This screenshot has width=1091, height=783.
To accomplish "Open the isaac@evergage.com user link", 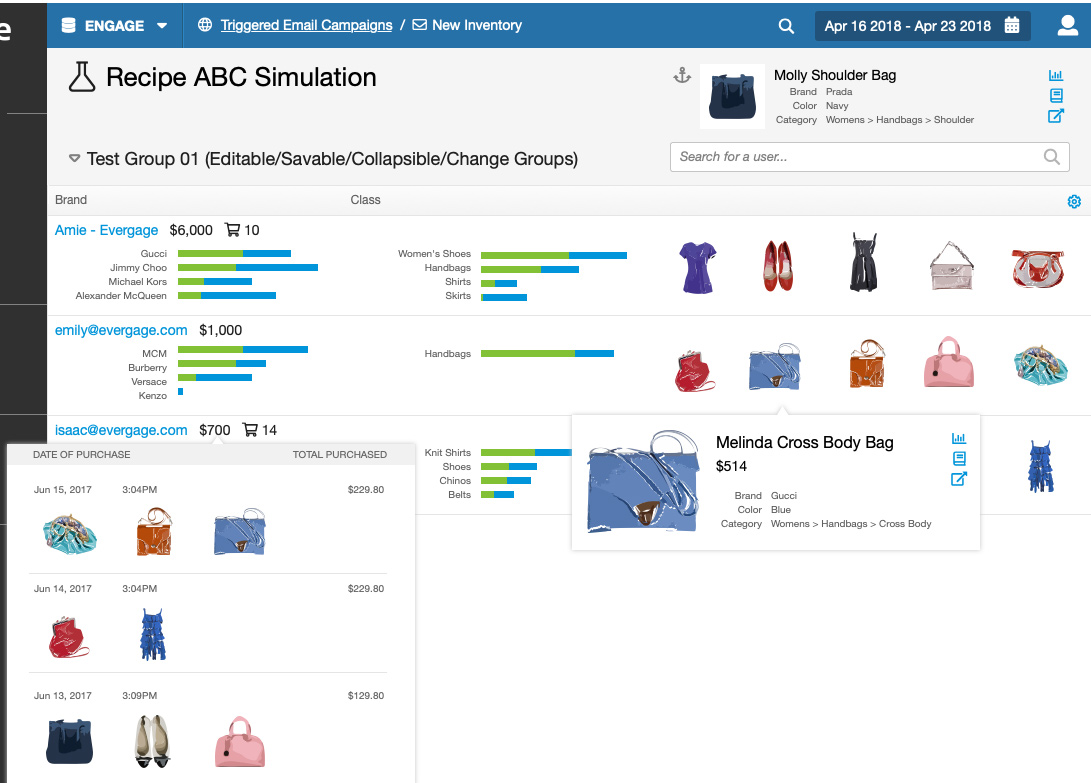I will [x=121, y=430].
